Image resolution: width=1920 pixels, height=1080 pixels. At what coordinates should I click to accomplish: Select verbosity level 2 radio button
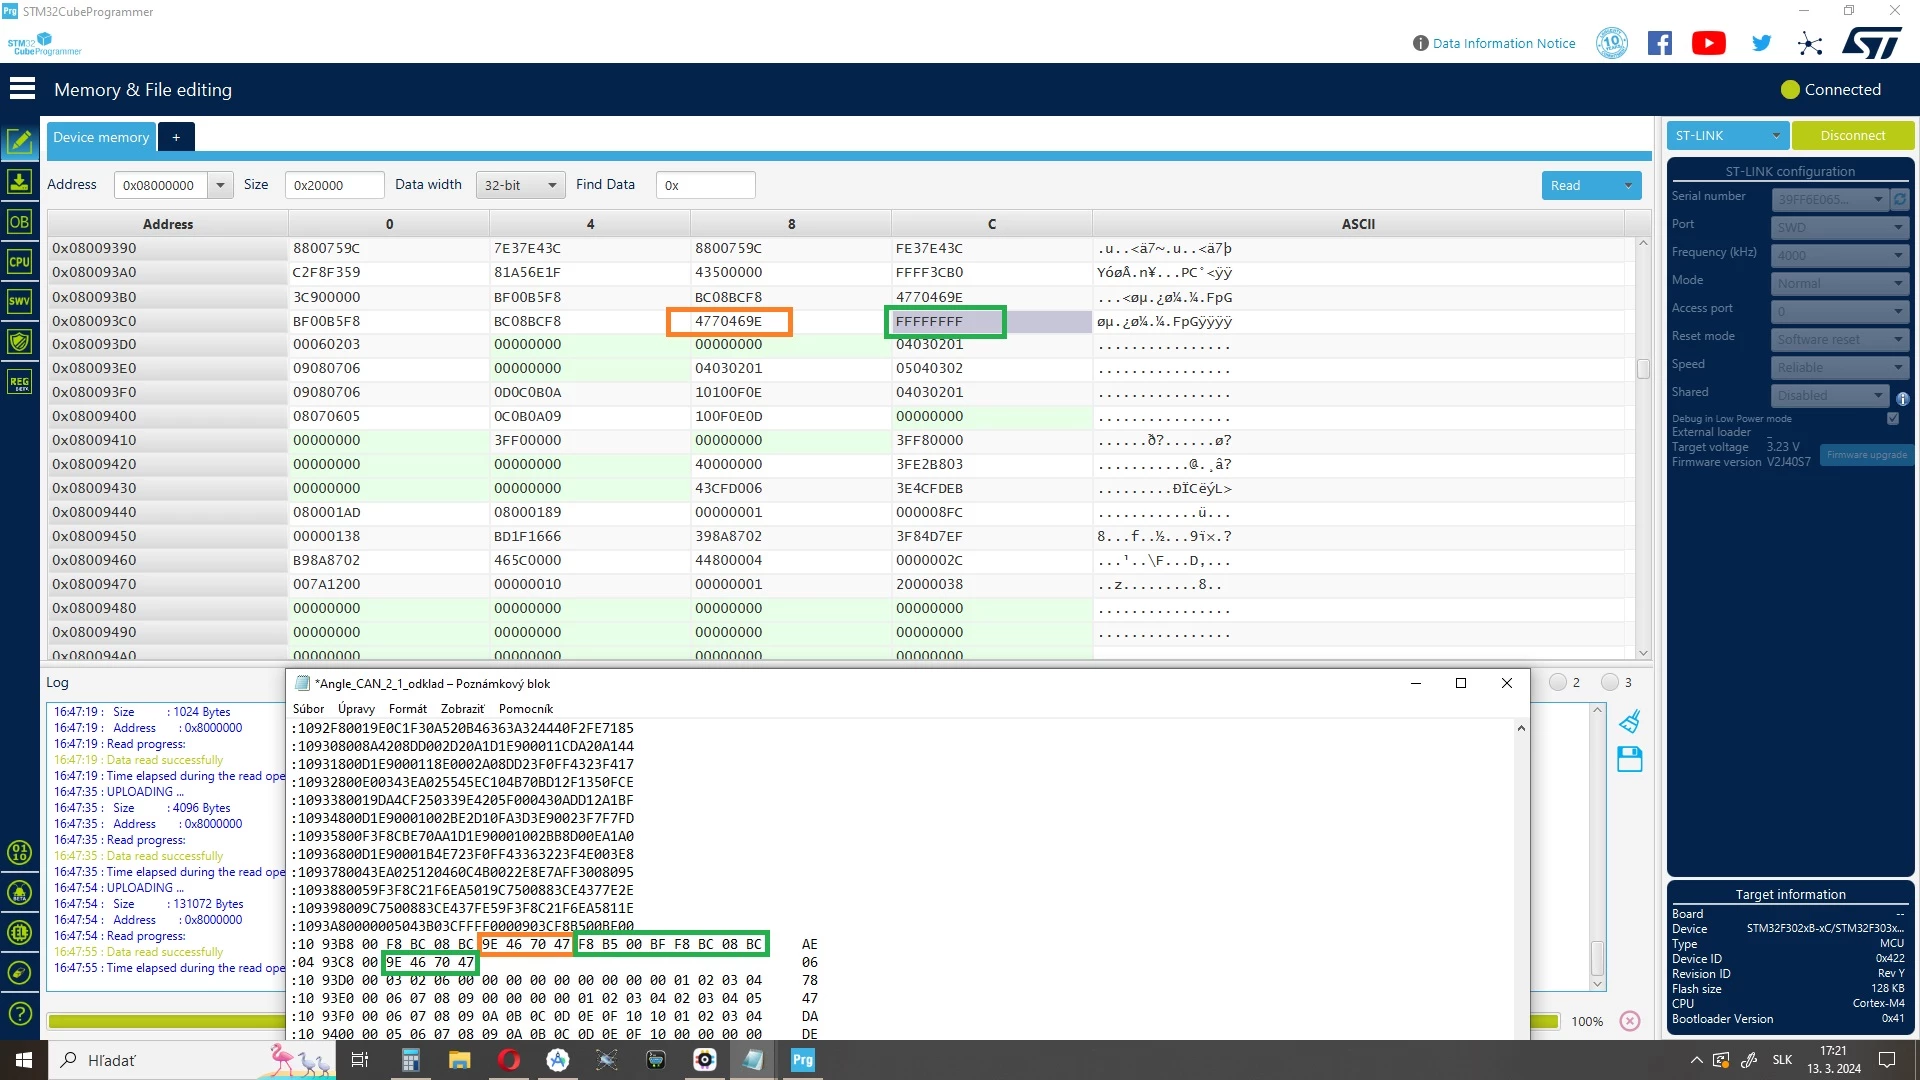[1558, 682]
